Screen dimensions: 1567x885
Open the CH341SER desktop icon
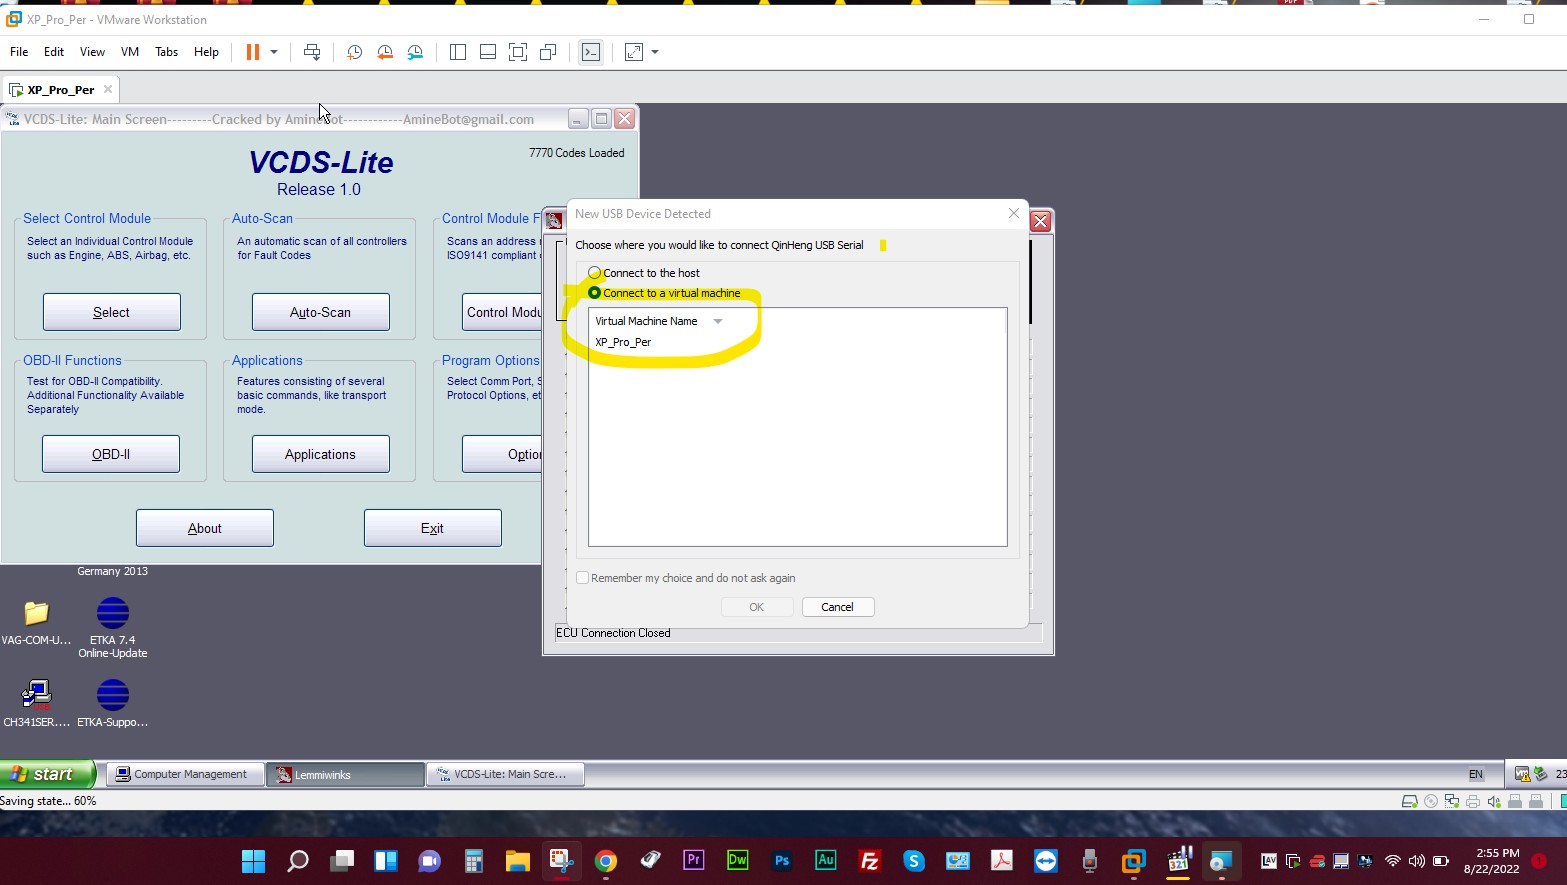(37, 703)
